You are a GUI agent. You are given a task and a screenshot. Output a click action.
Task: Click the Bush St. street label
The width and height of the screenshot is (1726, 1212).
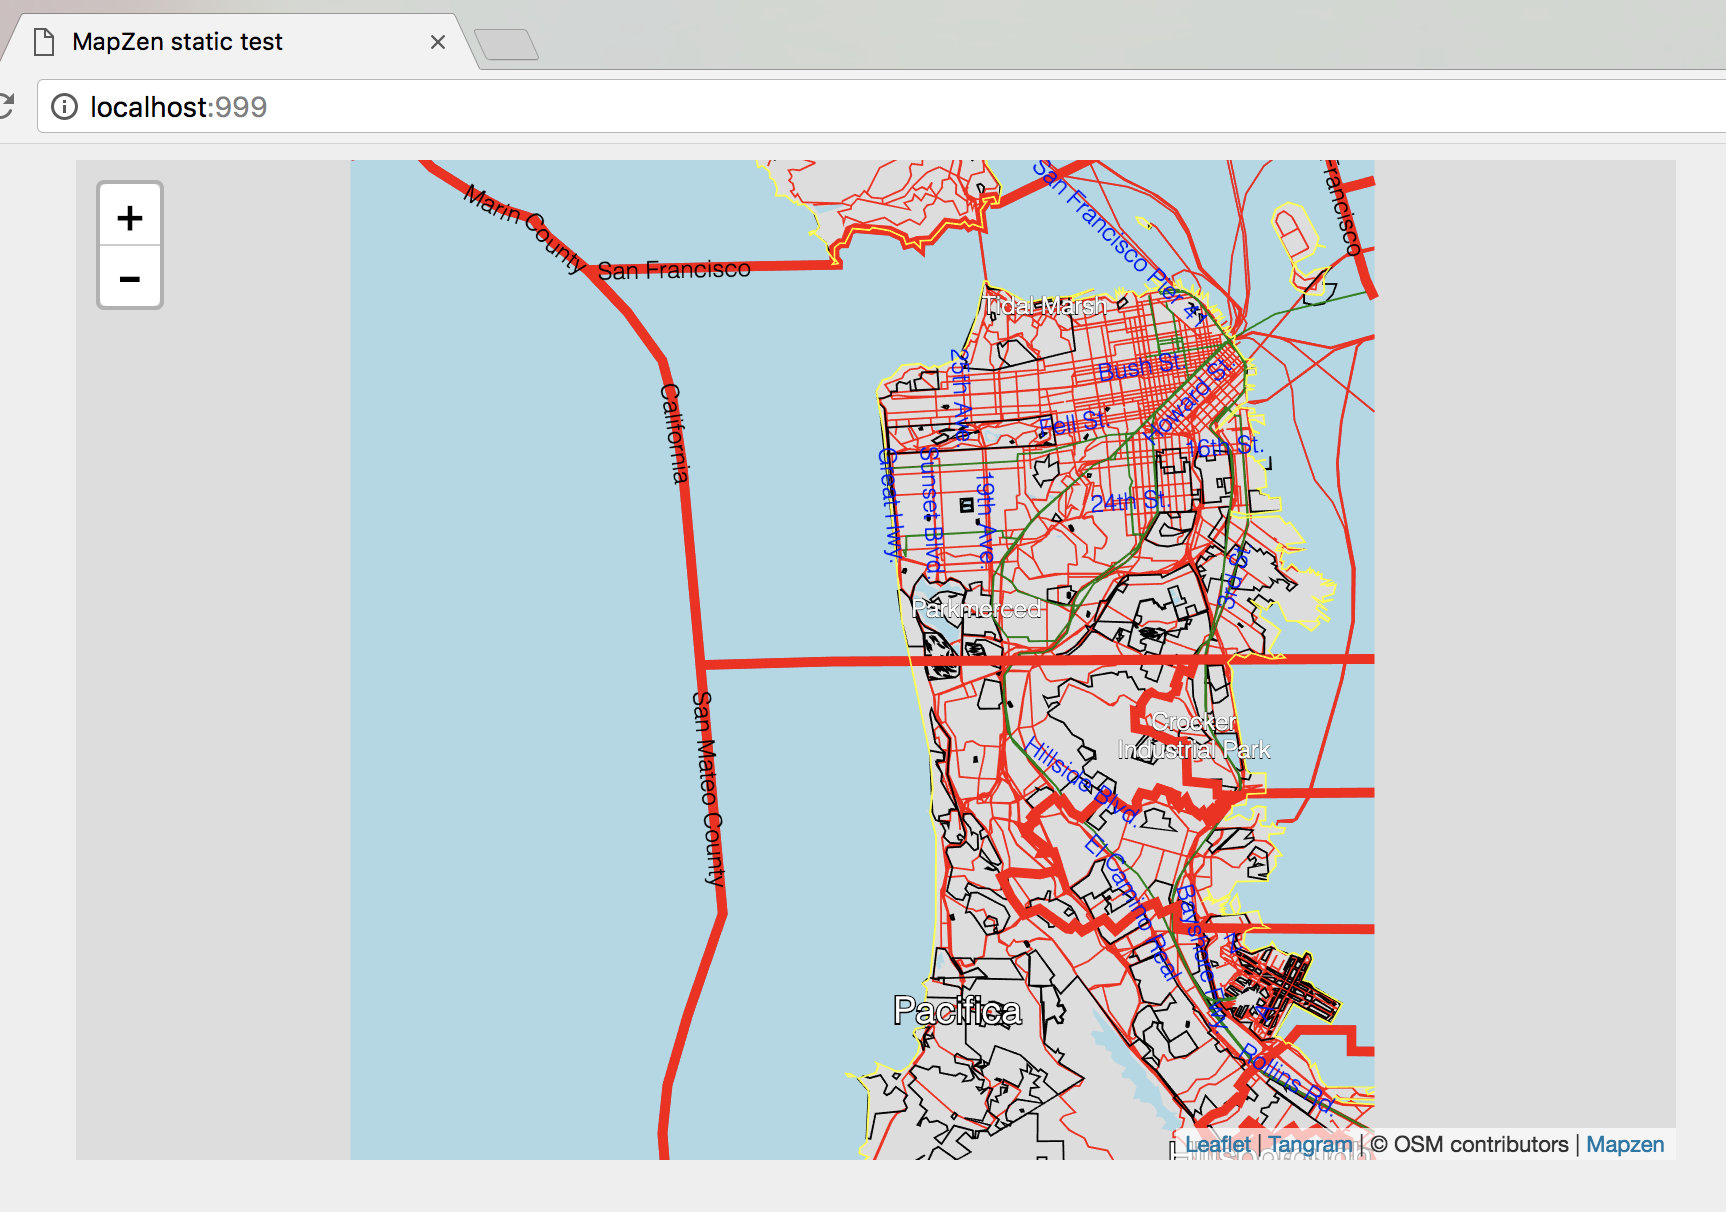coord(1139,367)
